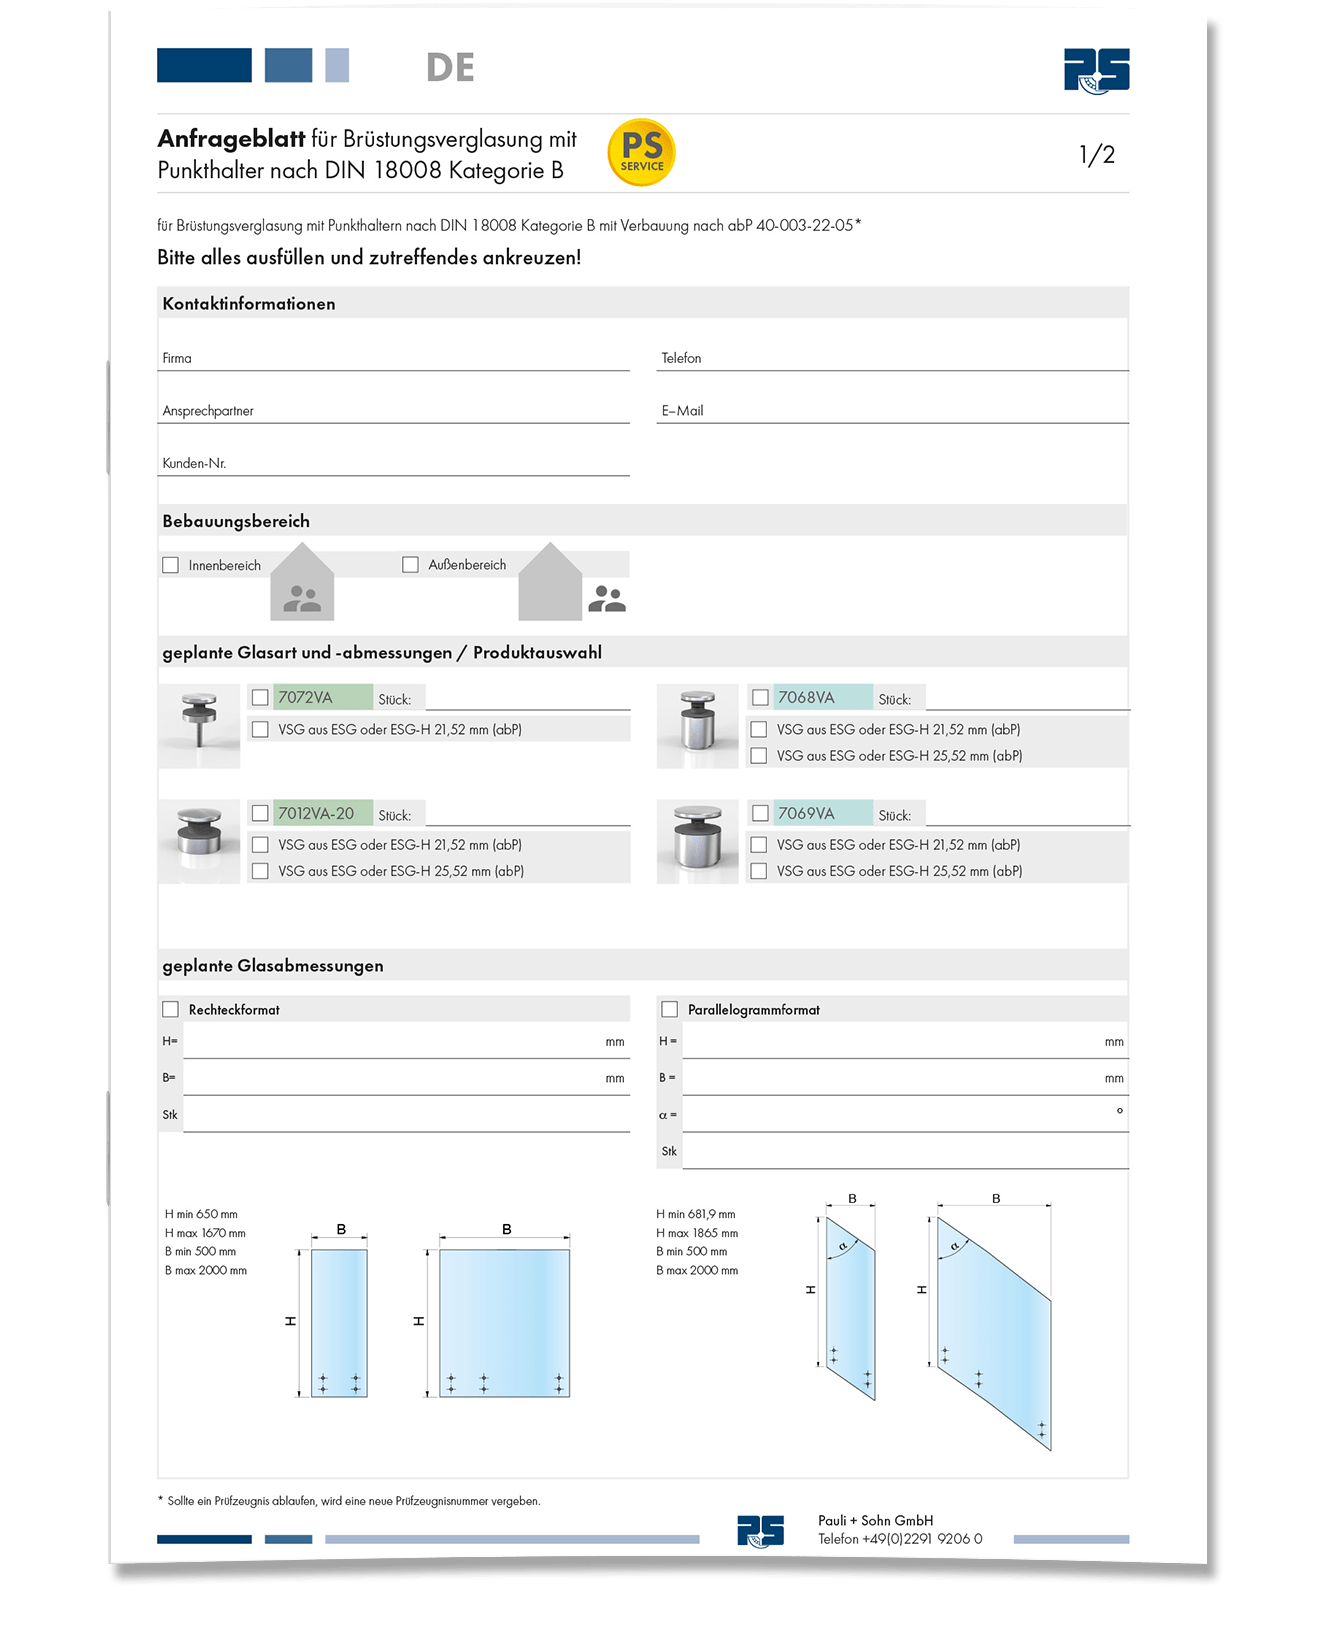
Task: Click the 7068VA point holder image
Action: point(697,725)
